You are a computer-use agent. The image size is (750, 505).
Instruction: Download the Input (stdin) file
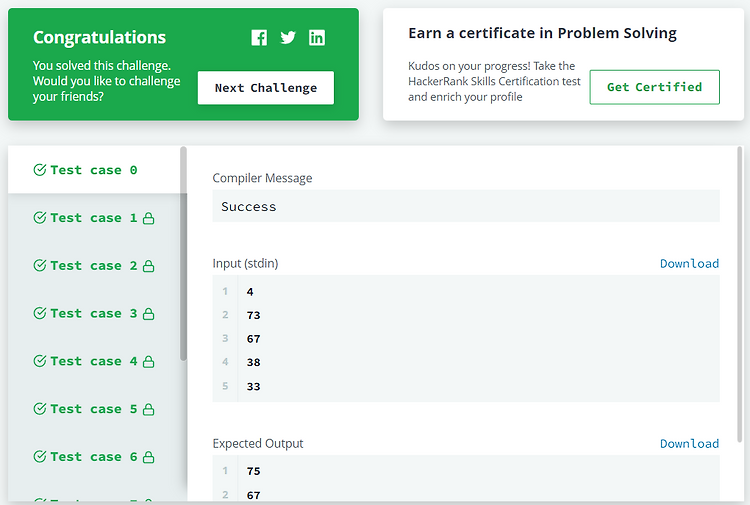click(689, 263)
